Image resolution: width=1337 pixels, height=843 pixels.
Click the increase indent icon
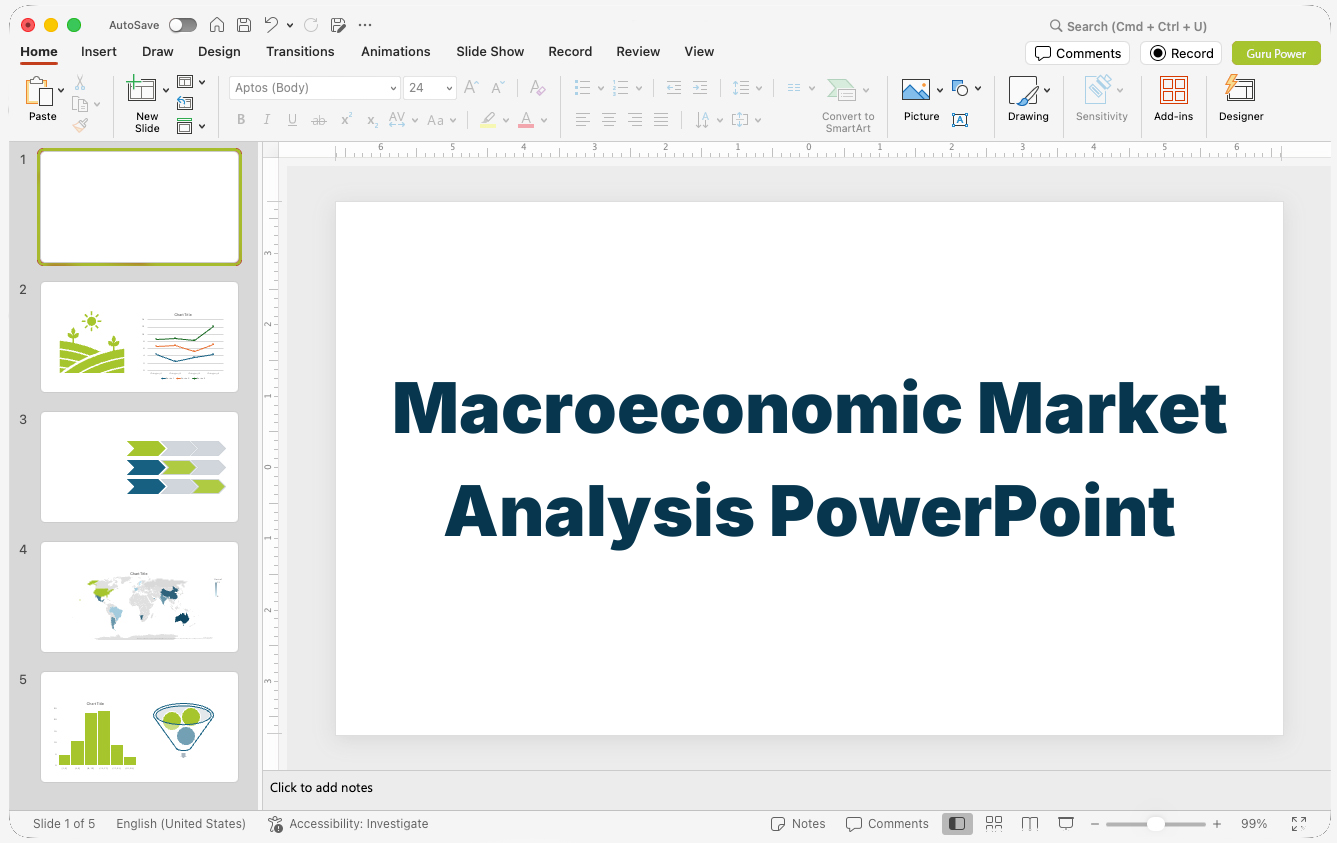[x=700, y=88]
